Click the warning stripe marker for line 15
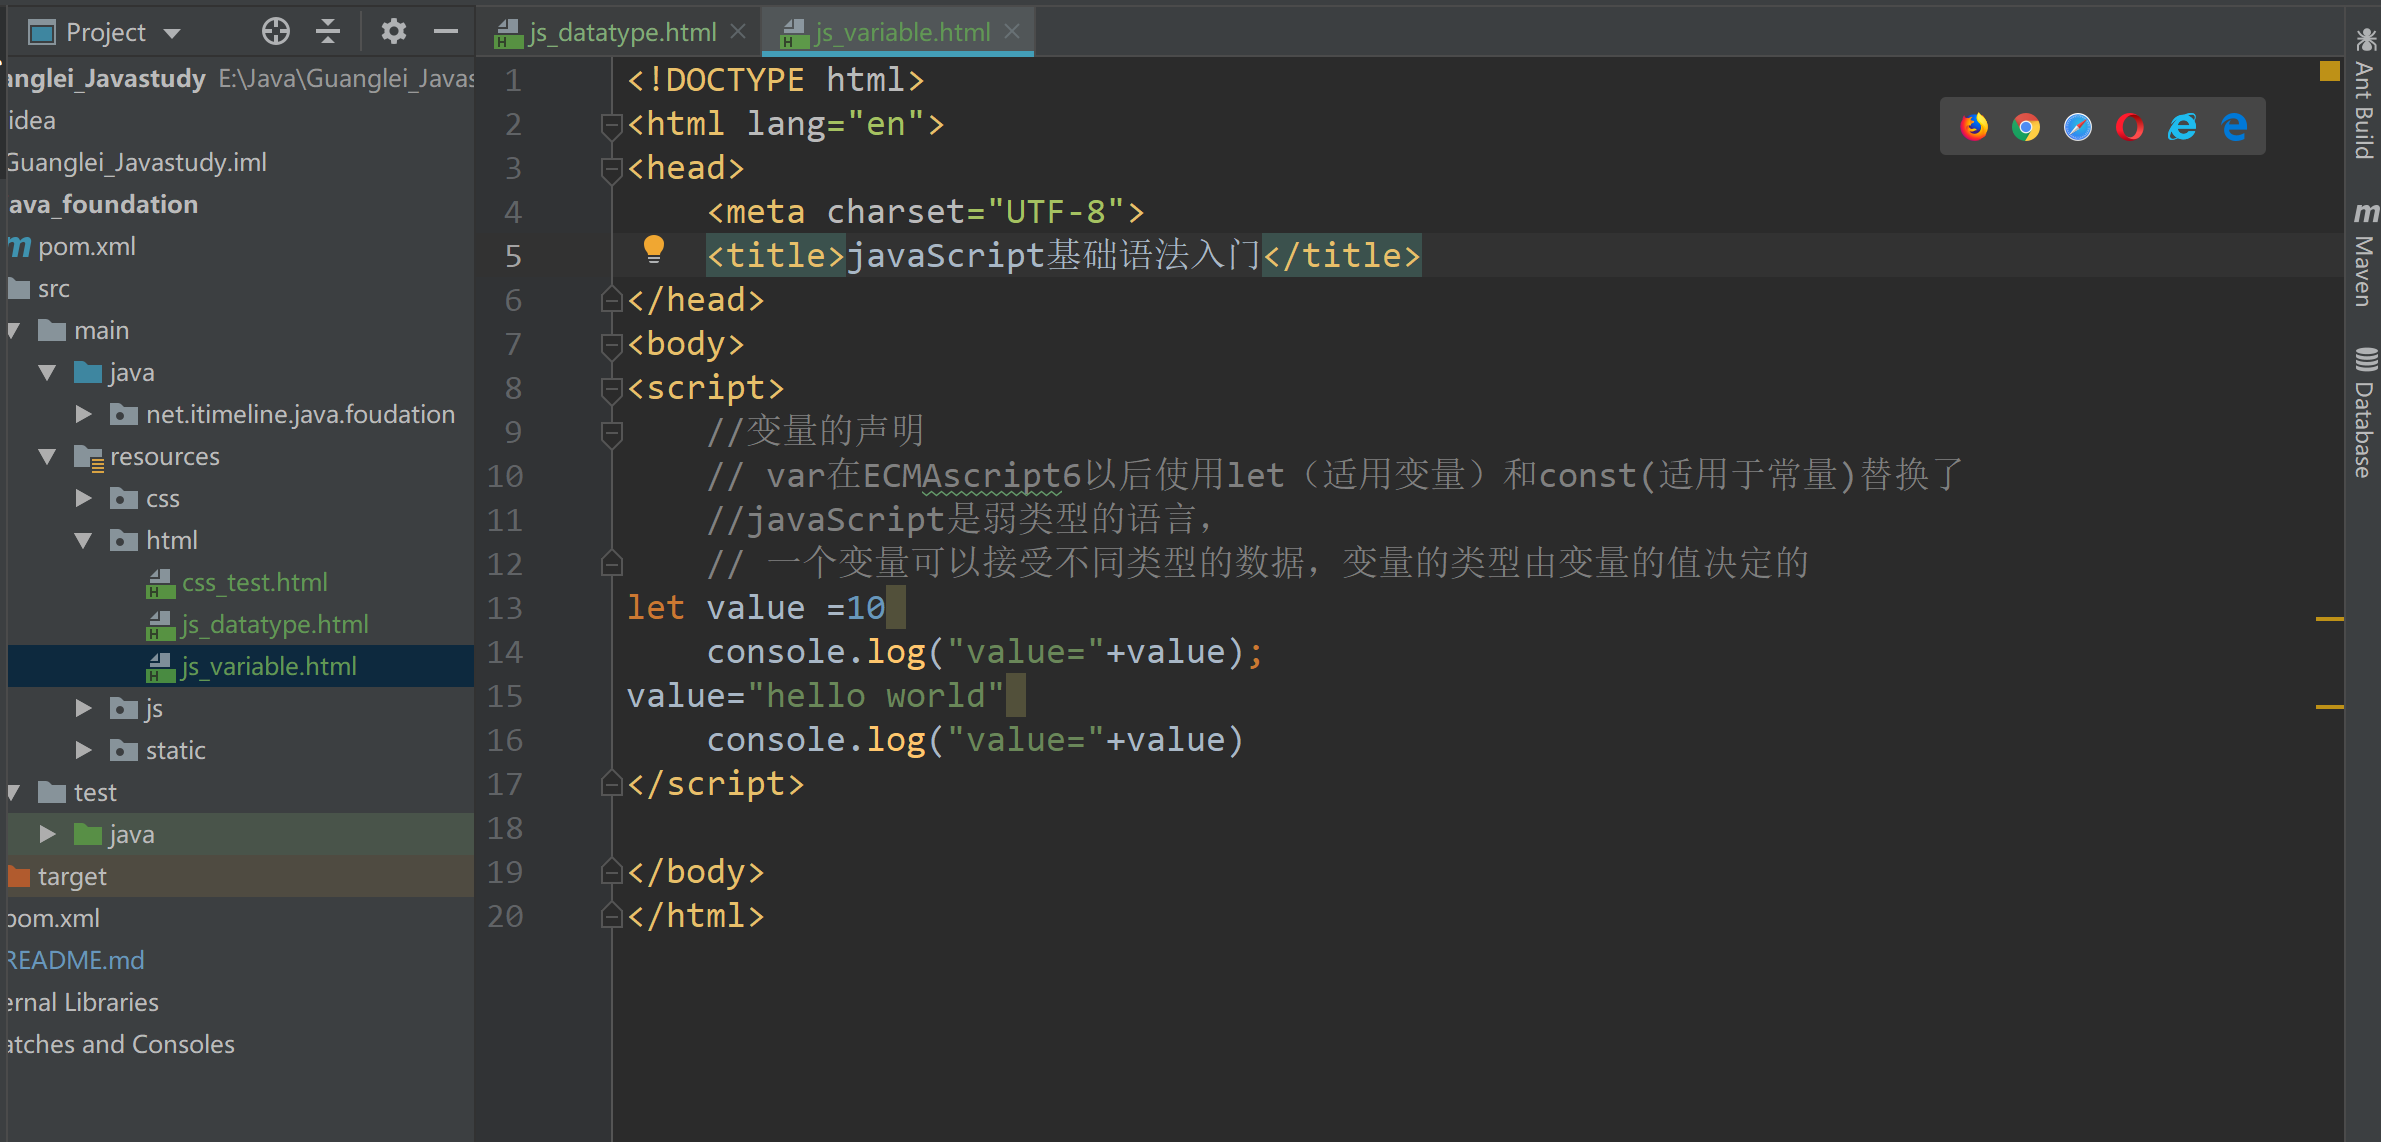This screenshot has height=1142, width=2381. click(x=2329, y=707)
